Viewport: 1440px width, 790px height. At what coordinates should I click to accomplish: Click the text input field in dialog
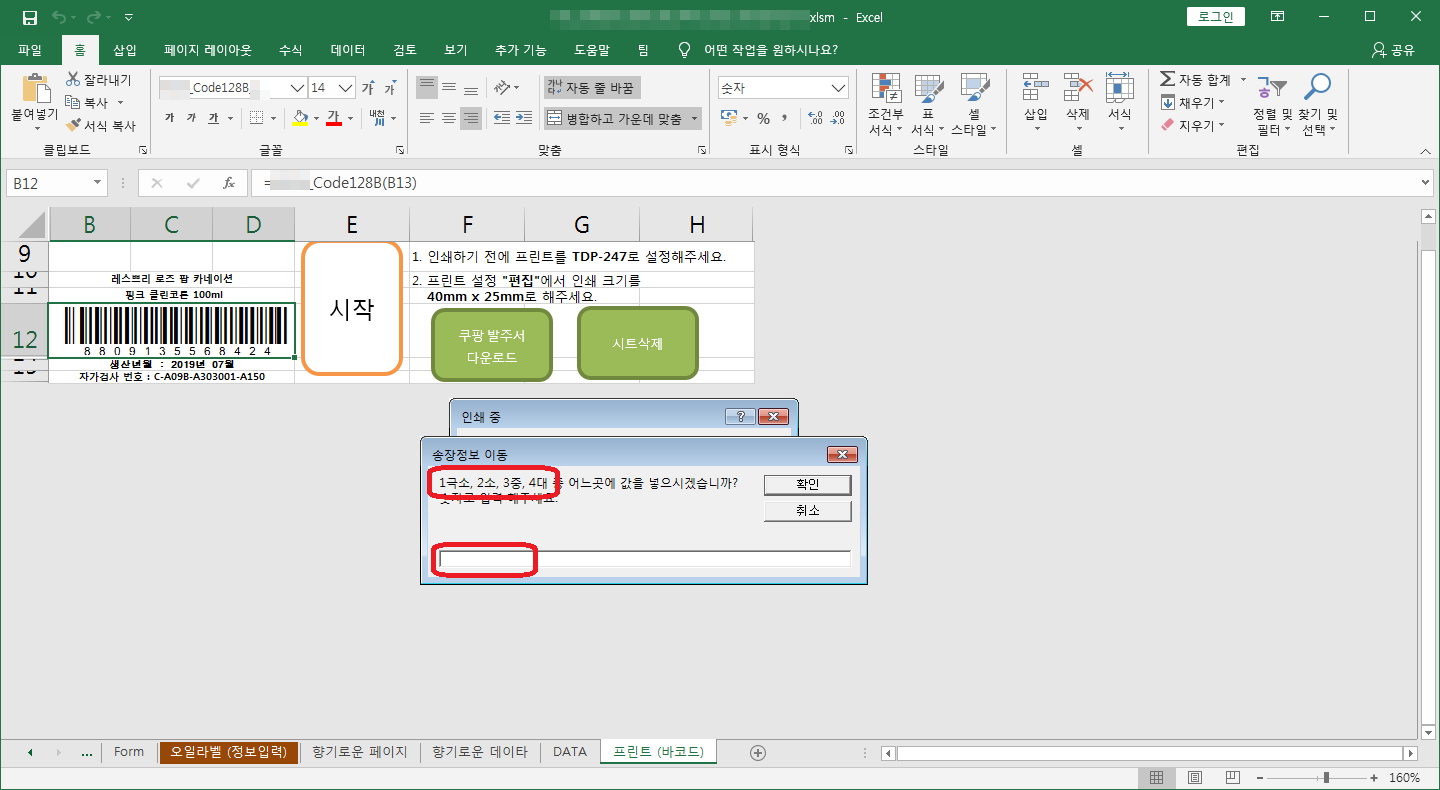coord(644,559)
